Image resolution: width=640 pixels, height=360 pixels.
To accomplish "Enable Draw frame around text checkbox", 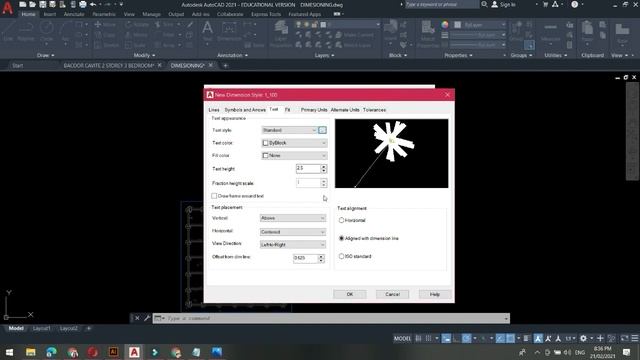I will pos(214,196).
